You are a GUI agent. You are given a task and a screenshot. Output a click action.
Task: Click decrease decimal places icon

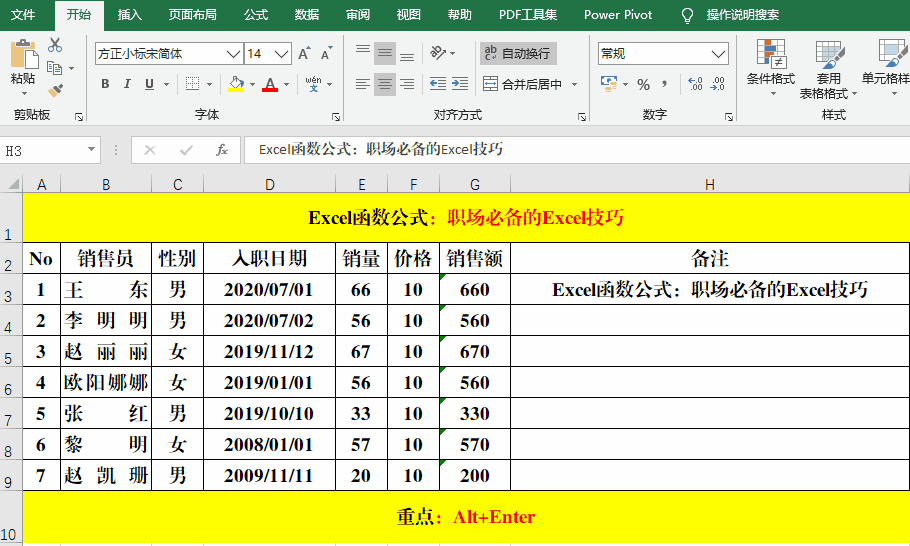(718, 84)
